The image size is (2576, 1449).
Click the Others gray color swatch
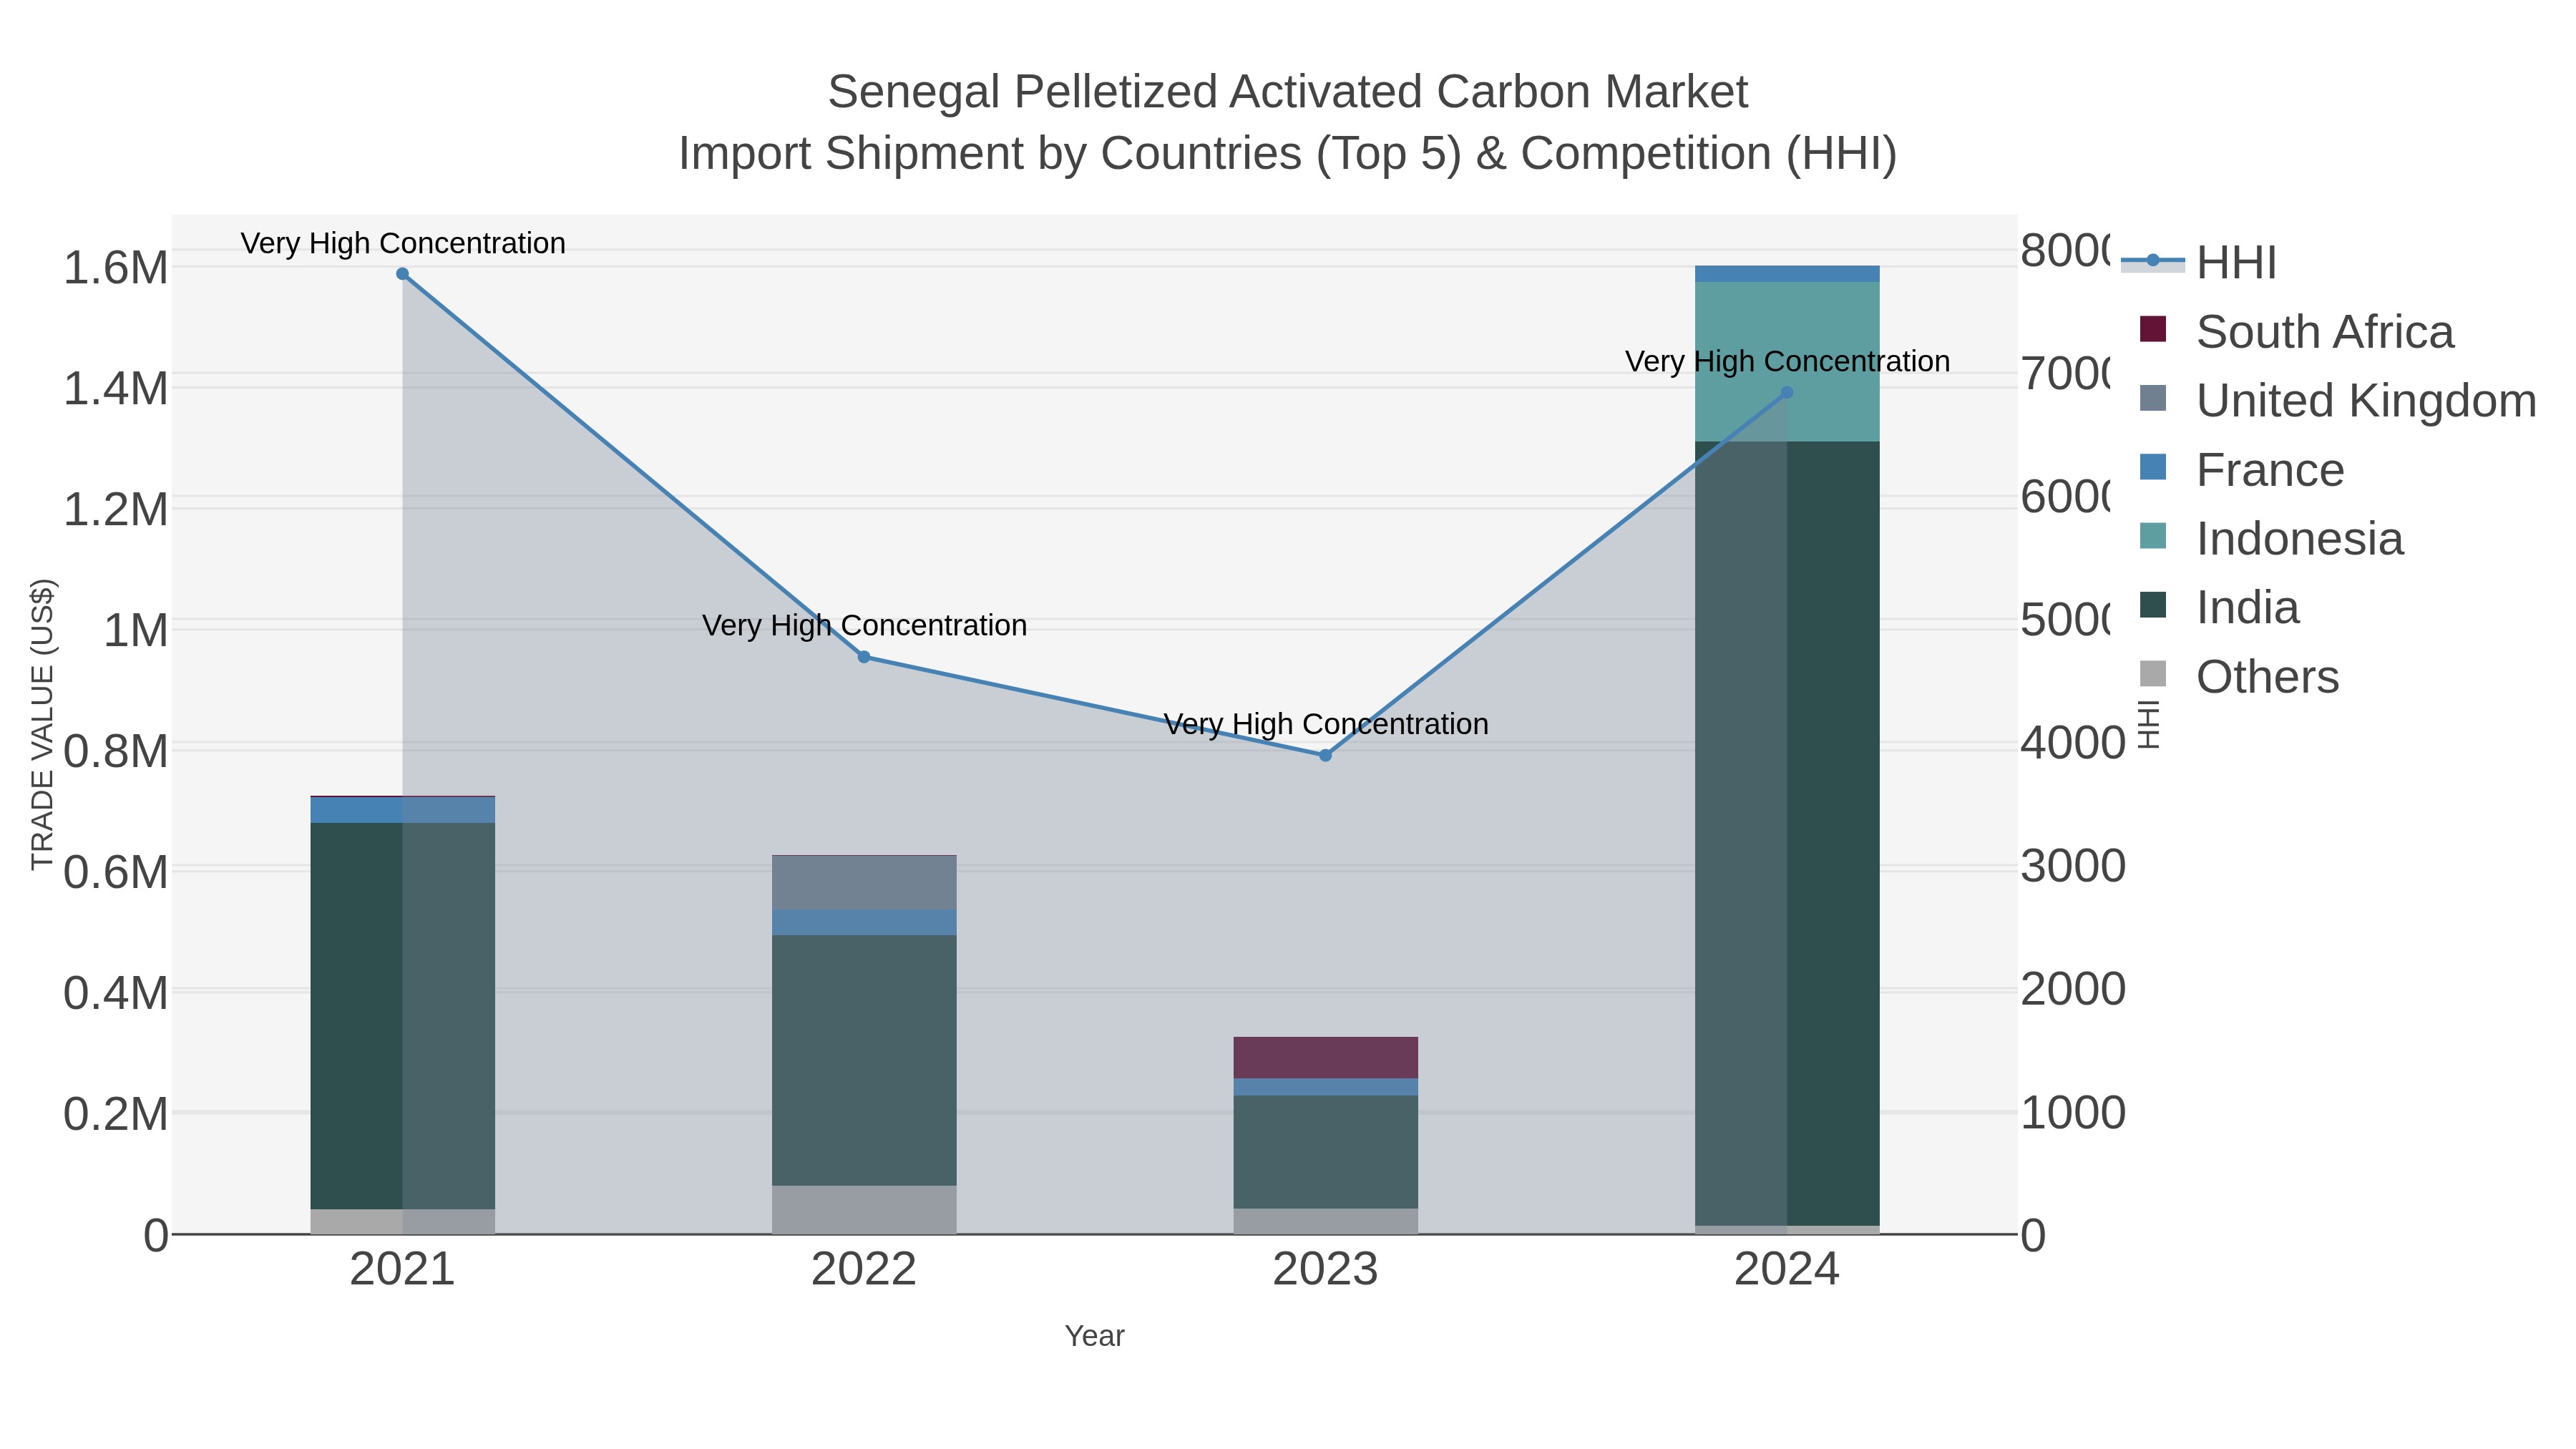tap(2153, 674)
